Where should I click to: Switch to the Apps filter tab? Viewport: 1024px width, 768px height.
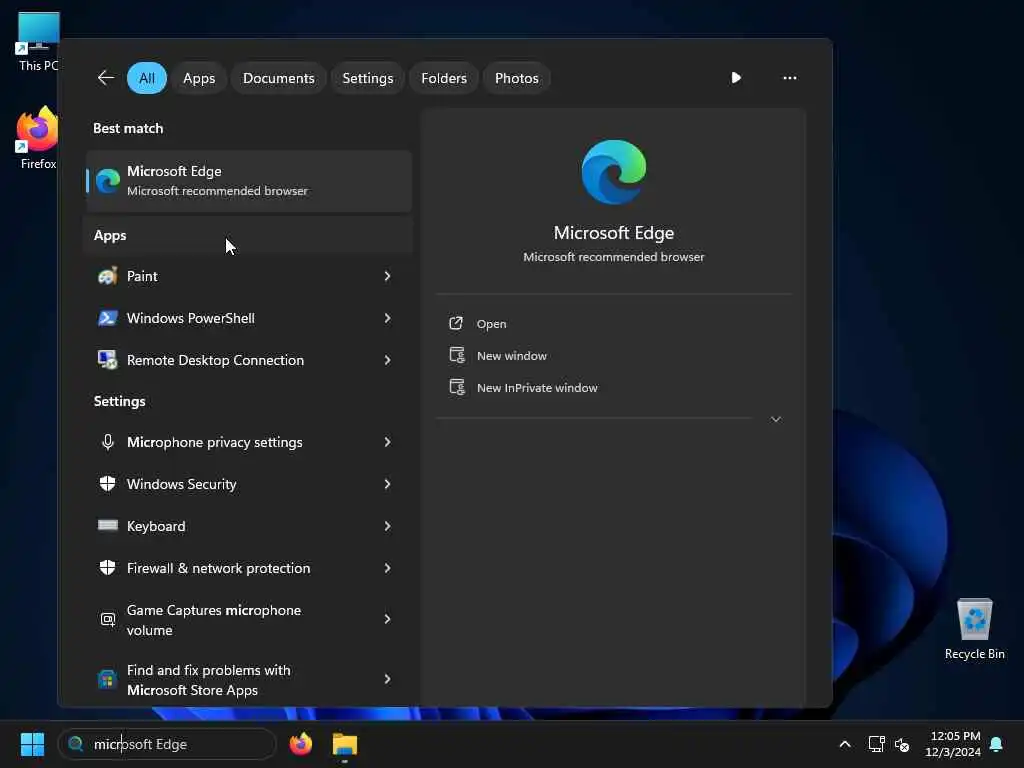coord(199,78)
